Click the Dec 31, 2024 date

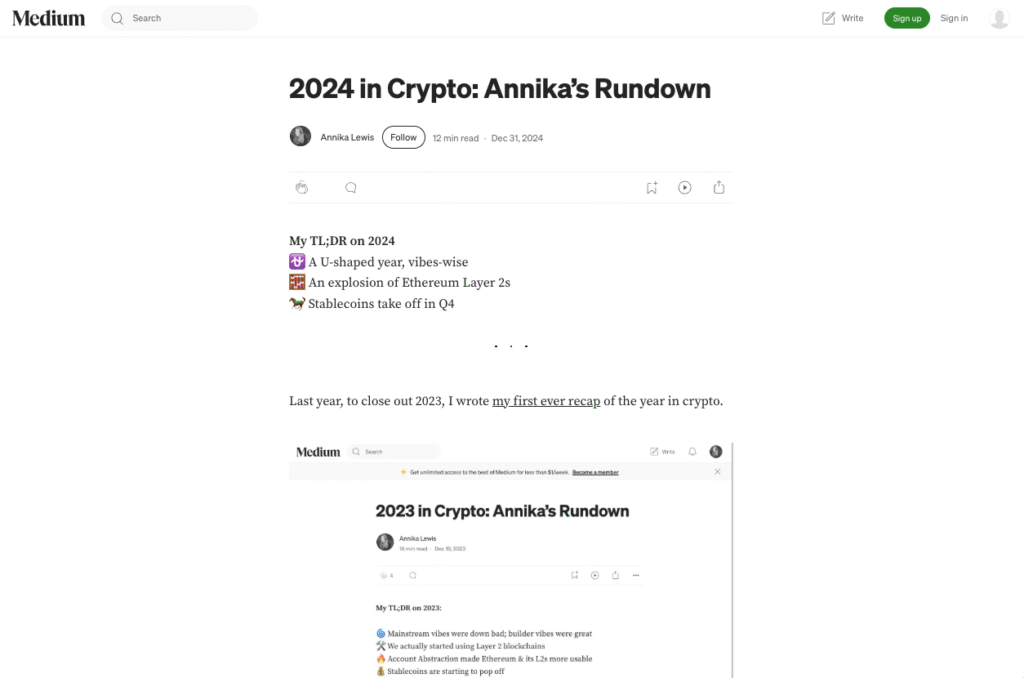click(517, 138)
